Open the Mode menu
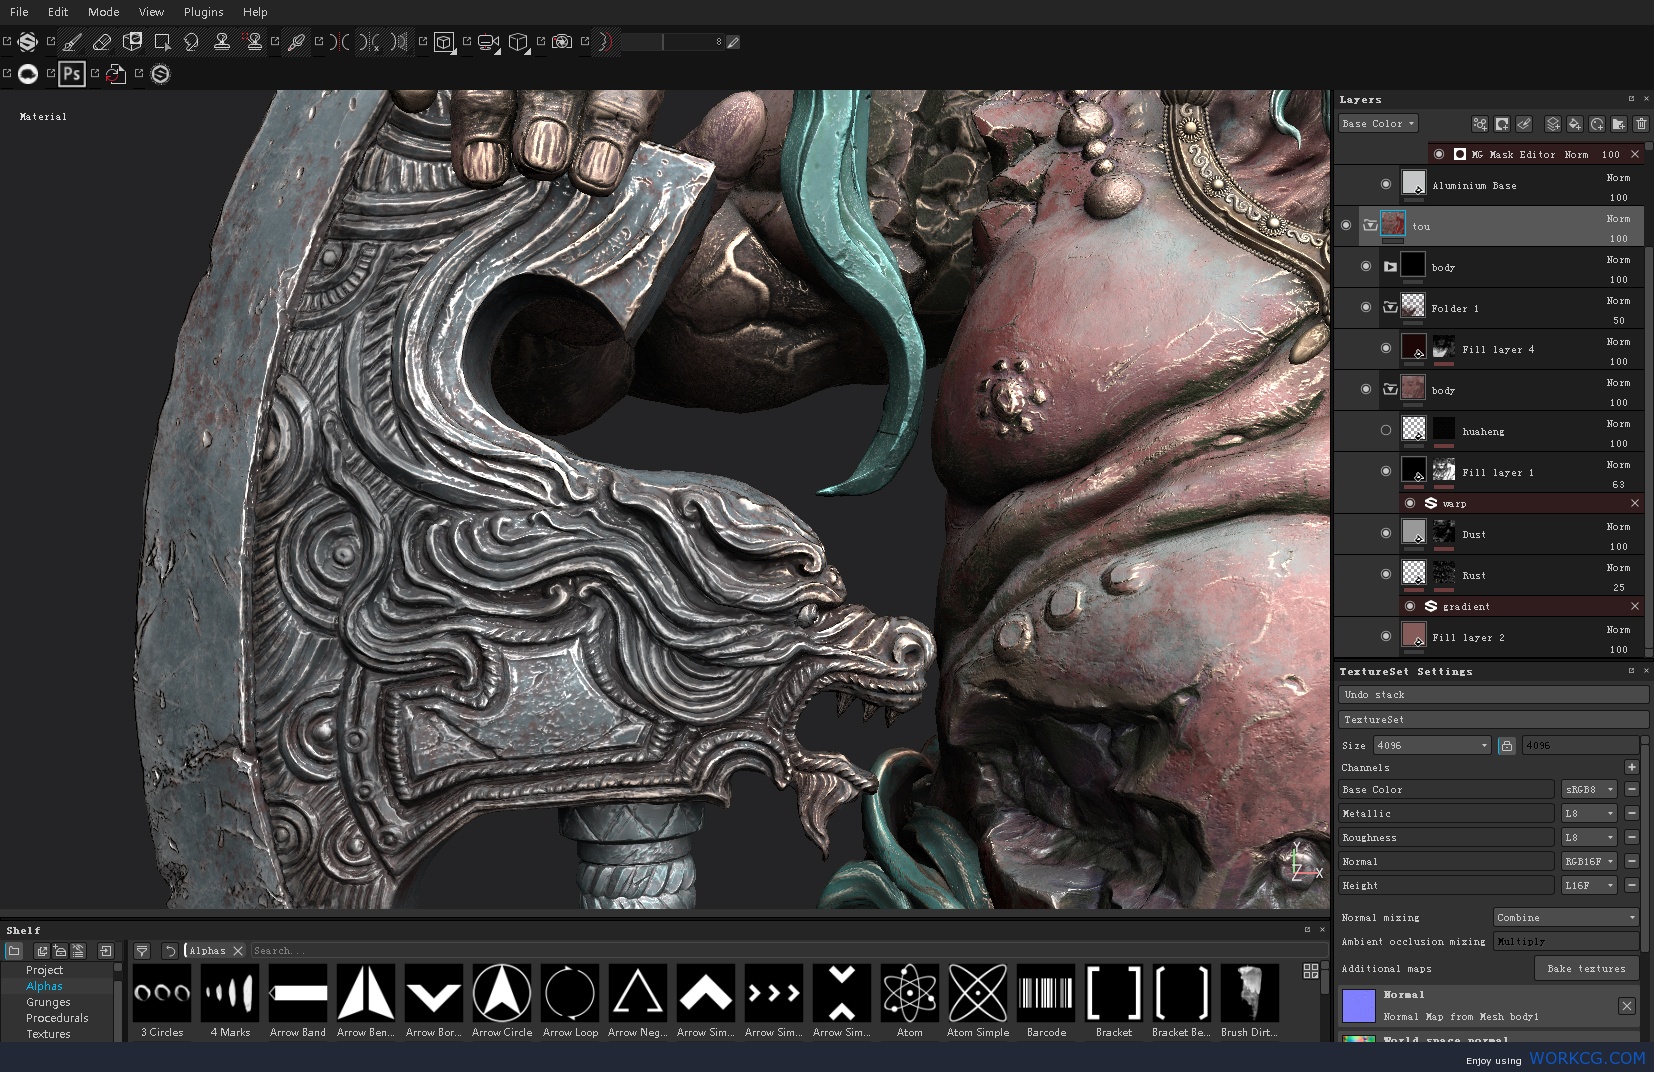 [104, 12]
